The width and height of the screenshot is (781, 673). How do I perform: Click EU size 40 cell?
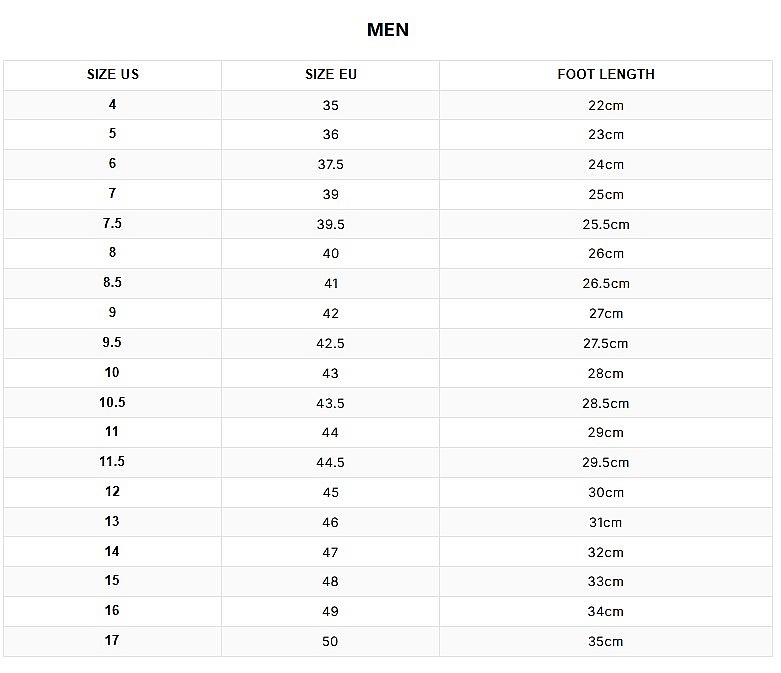[x=331, y=254]
